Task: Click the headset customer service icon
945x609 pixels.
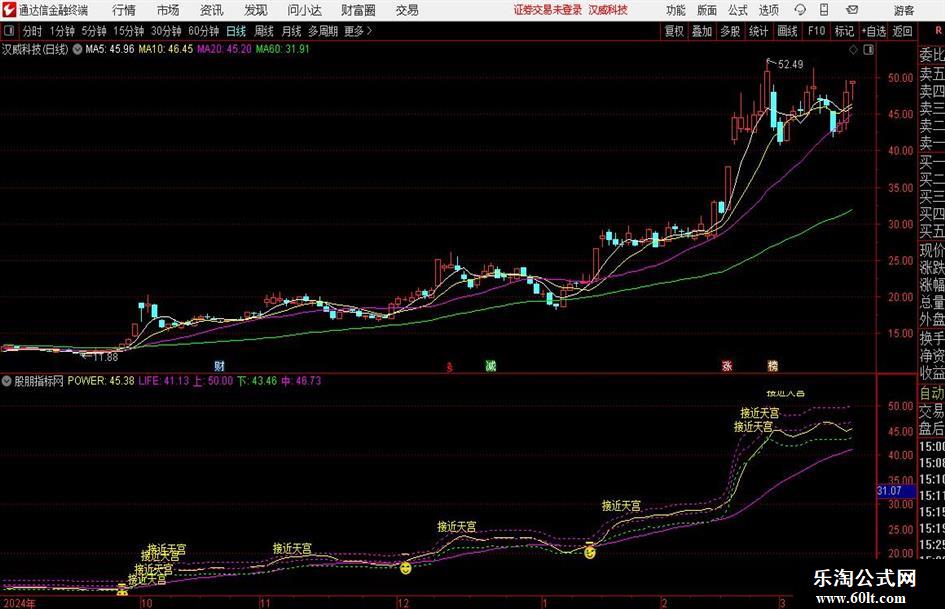Action: tap(800, 10)
